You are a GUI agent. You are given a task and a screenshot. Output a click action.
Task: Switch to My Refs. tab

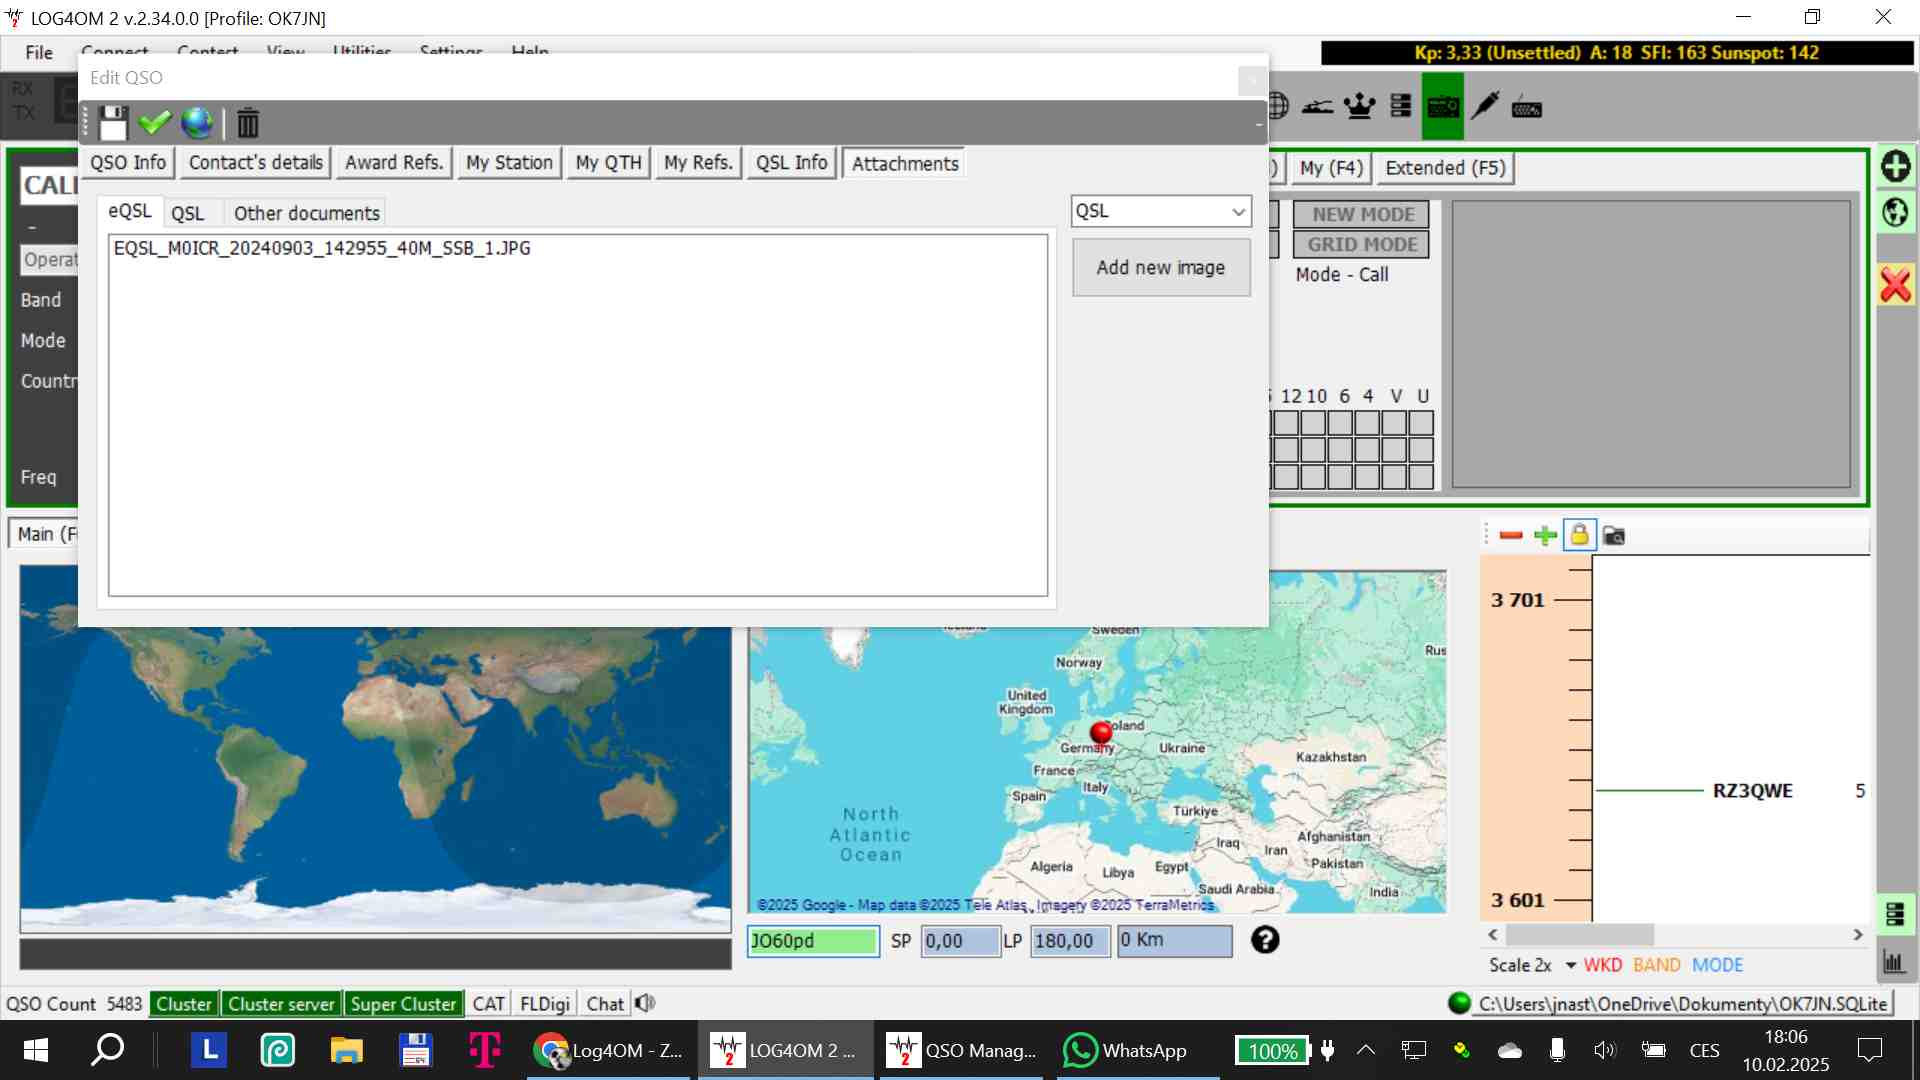[x=698, y=163]
